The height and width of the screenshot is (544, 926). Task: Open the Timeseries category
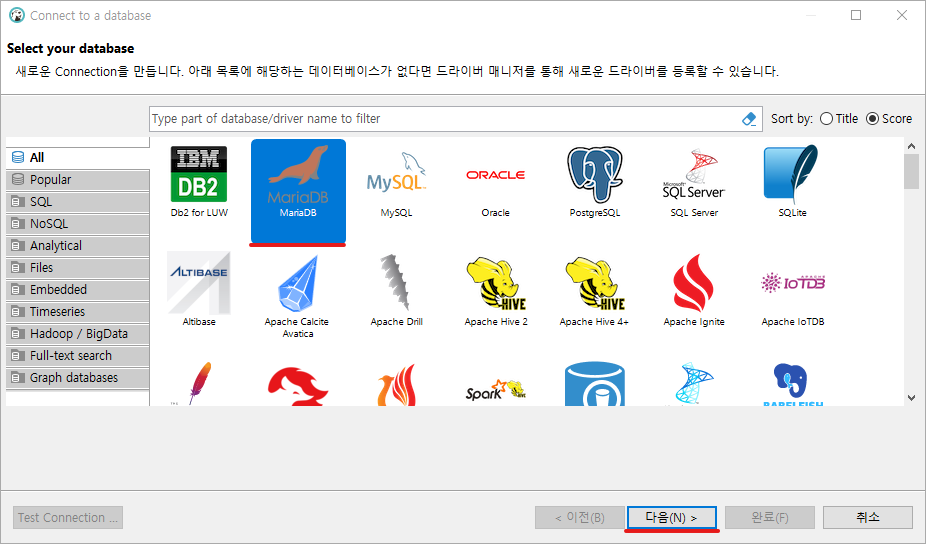pos(77,312)
